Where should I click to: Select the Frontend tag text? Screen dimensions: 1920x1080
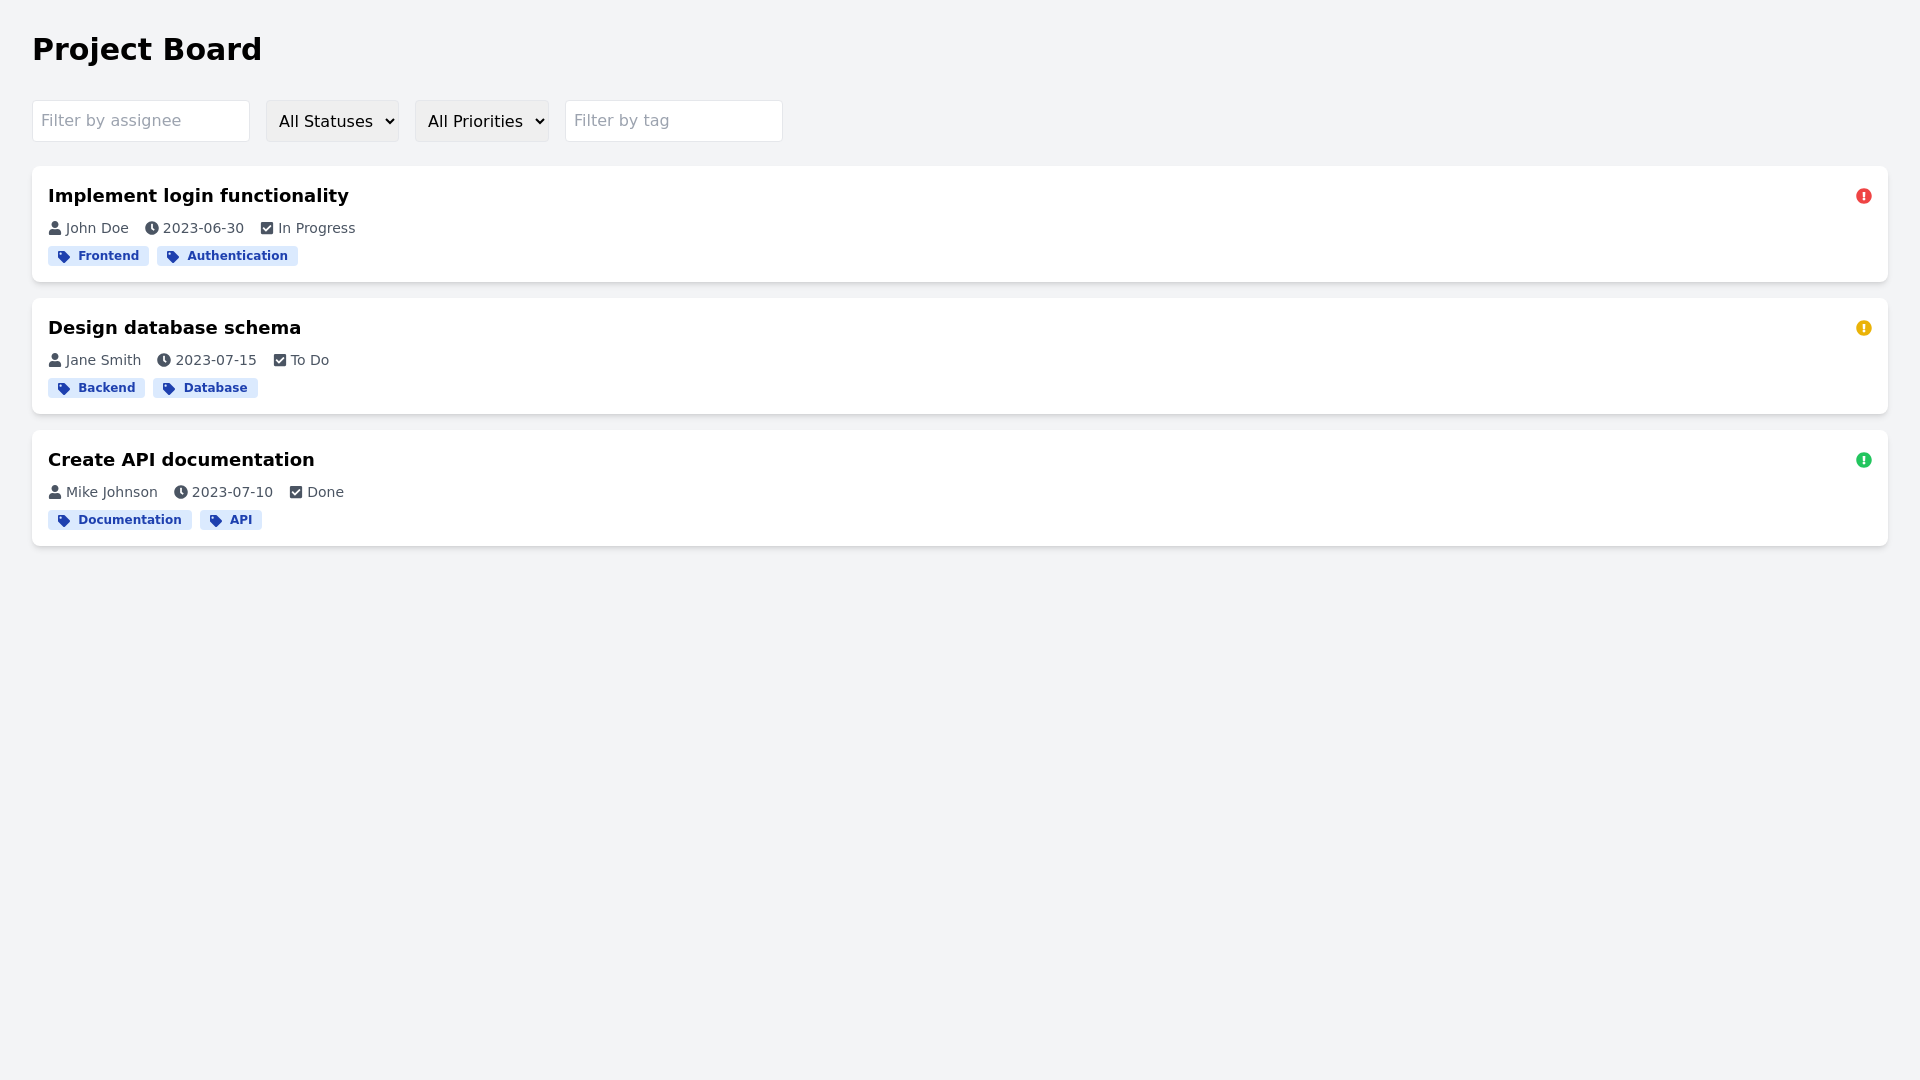click(x=108, y=256)
